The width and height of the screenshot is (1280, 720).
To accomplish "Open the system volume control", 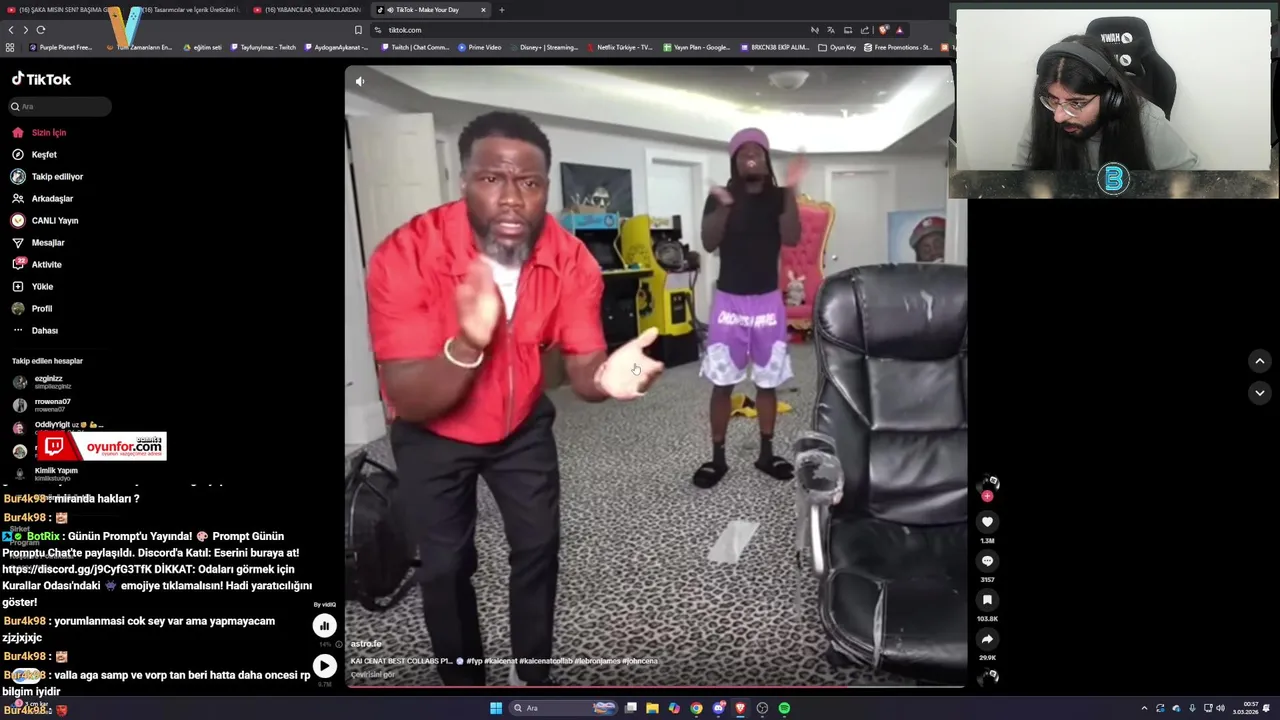I will tap(1220, 708).
